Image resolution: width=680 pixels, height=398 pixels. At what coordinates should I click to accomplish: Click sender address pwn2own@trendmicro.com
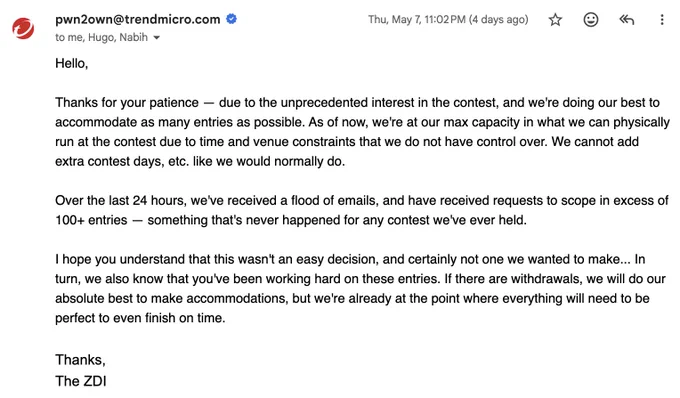click(x=137, y=19)
